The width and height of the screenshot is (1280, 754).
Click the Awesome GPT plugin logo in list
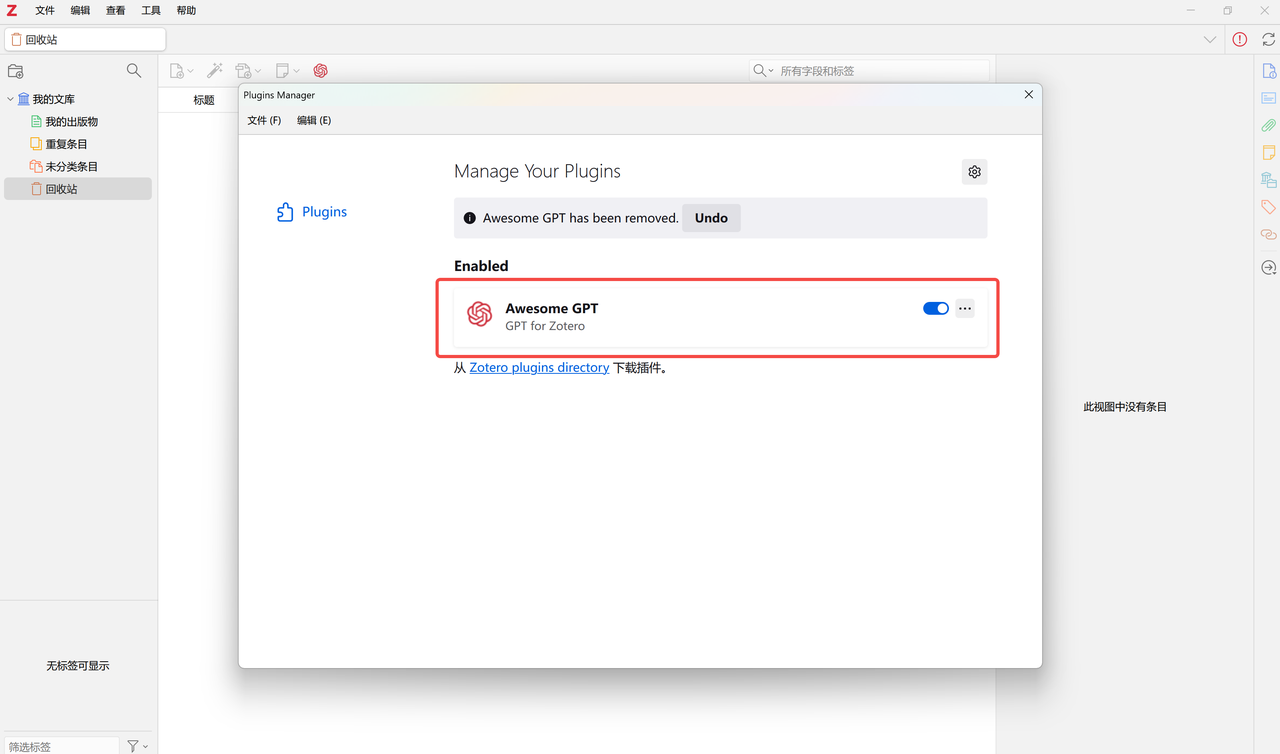point(480,314)
